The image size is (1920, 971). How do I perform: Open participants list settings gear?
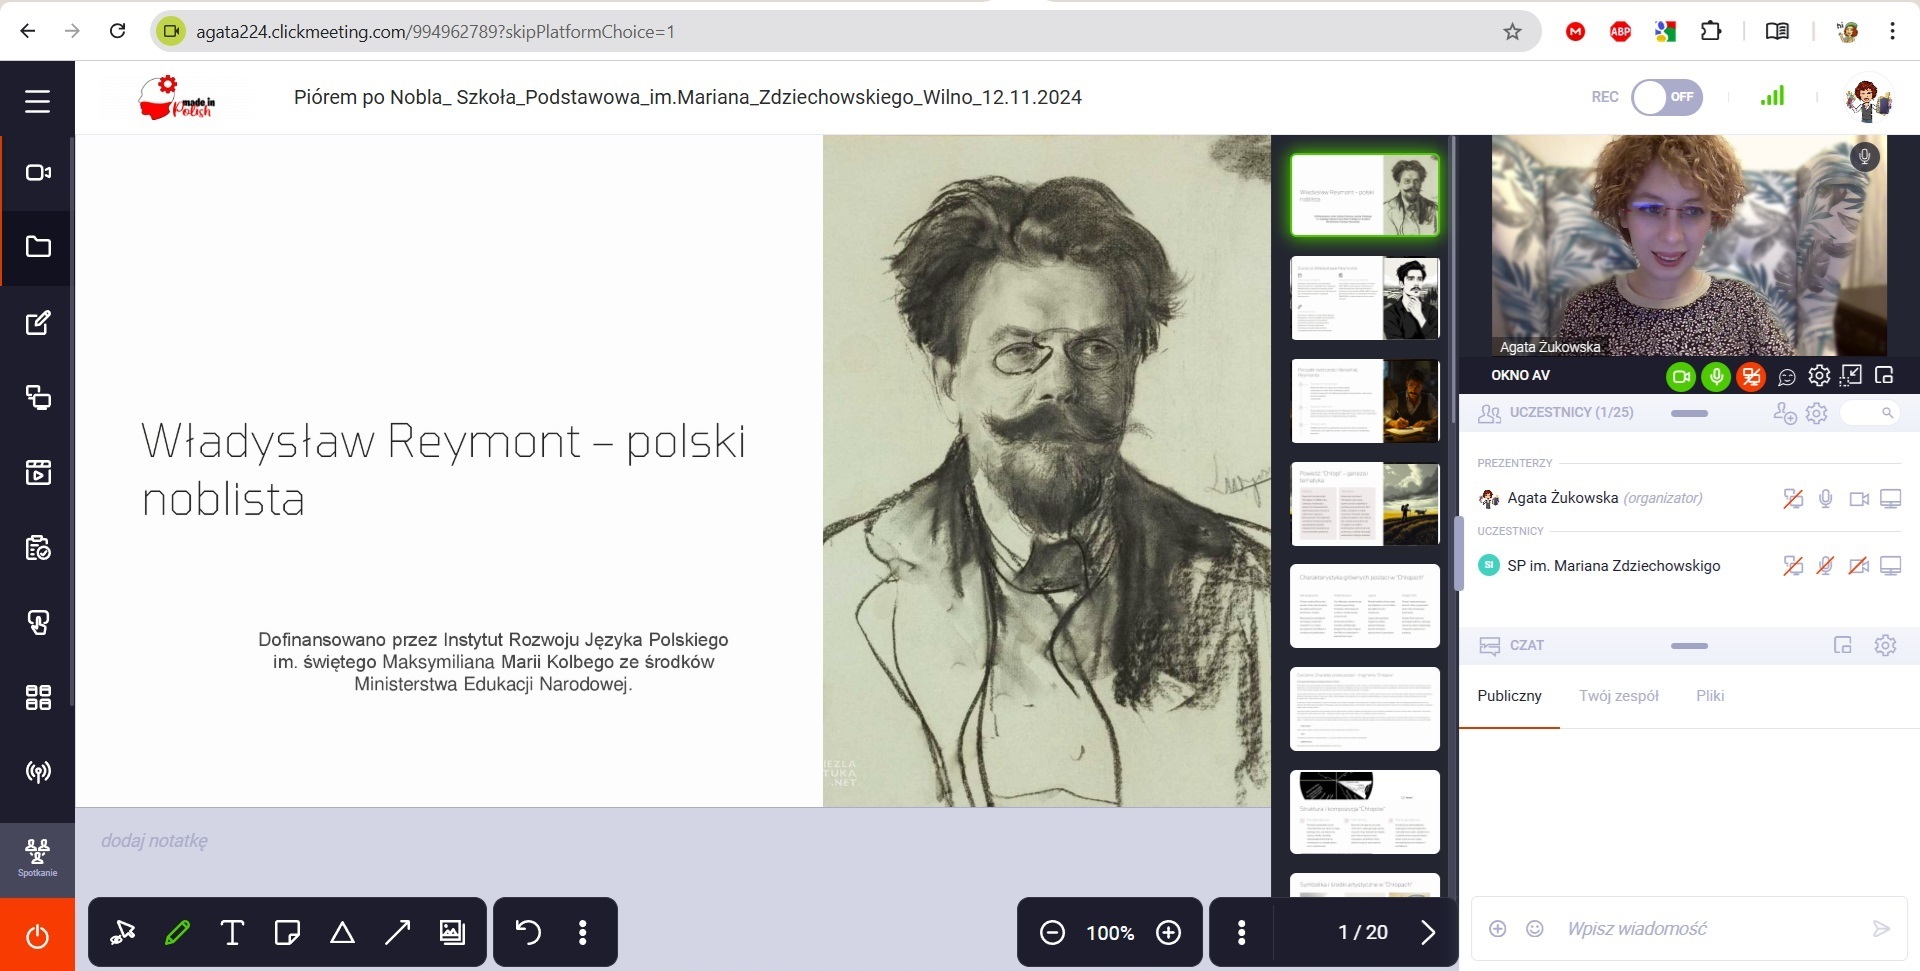(x=1817, y=413)
